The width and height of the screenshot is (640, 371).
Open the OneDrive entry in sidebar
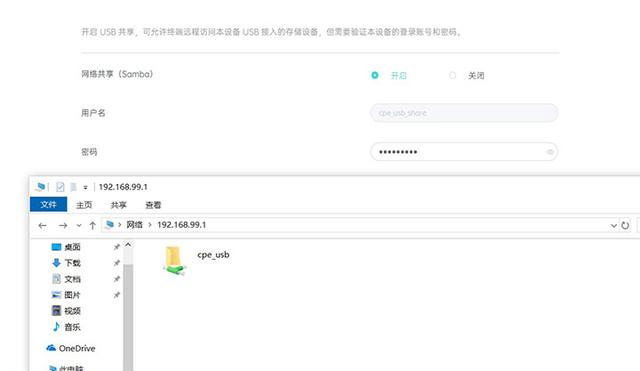point(71,348)
